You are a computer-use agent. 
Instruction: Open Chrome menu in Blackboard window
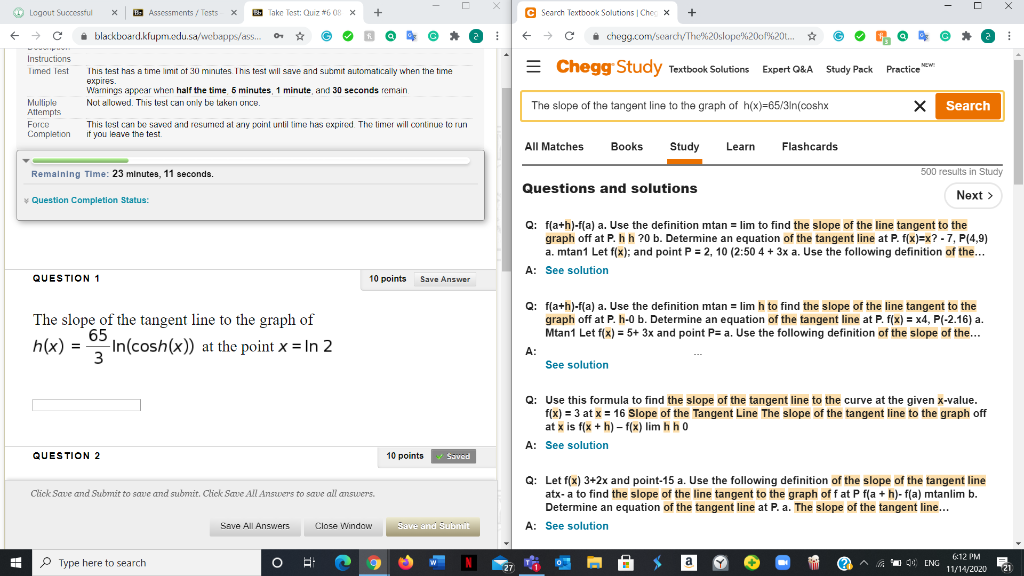click(497, 36)
